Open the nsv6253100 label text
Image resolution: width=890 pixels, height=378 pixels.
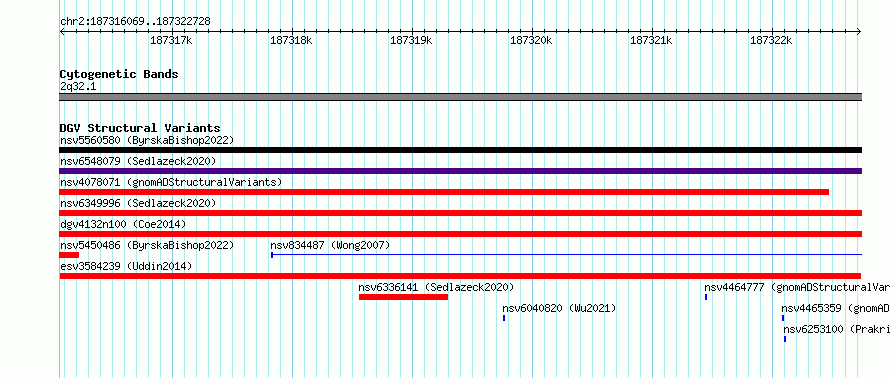coord(837,329)
